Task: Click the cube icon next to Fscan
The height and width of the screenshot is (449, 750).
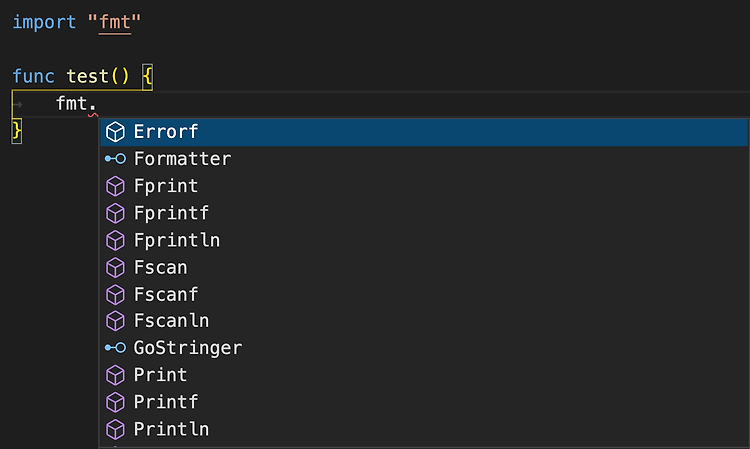Action: 115,268
